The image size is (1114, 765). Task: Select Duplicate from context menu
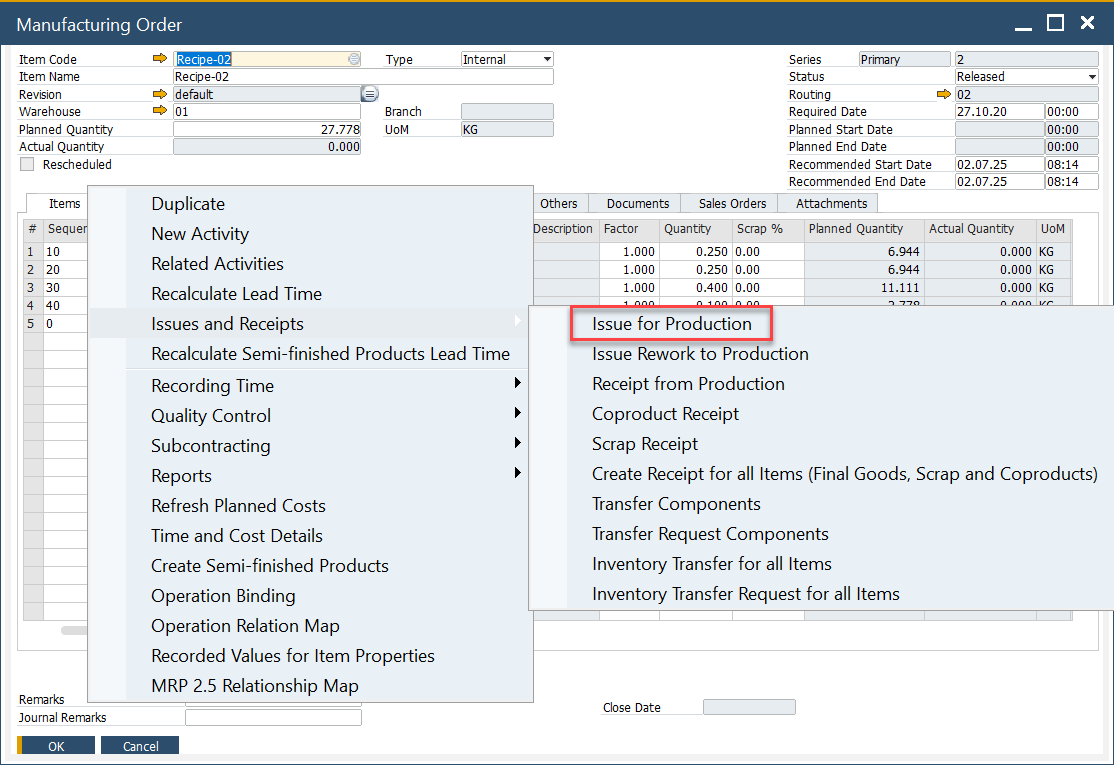tap(188, 204)
